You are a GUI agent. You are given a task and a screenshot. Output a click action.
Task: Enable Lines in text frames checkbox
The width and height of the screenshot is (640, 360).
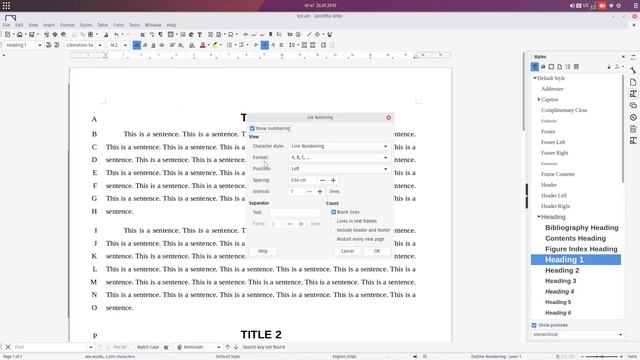click(333, 221)
